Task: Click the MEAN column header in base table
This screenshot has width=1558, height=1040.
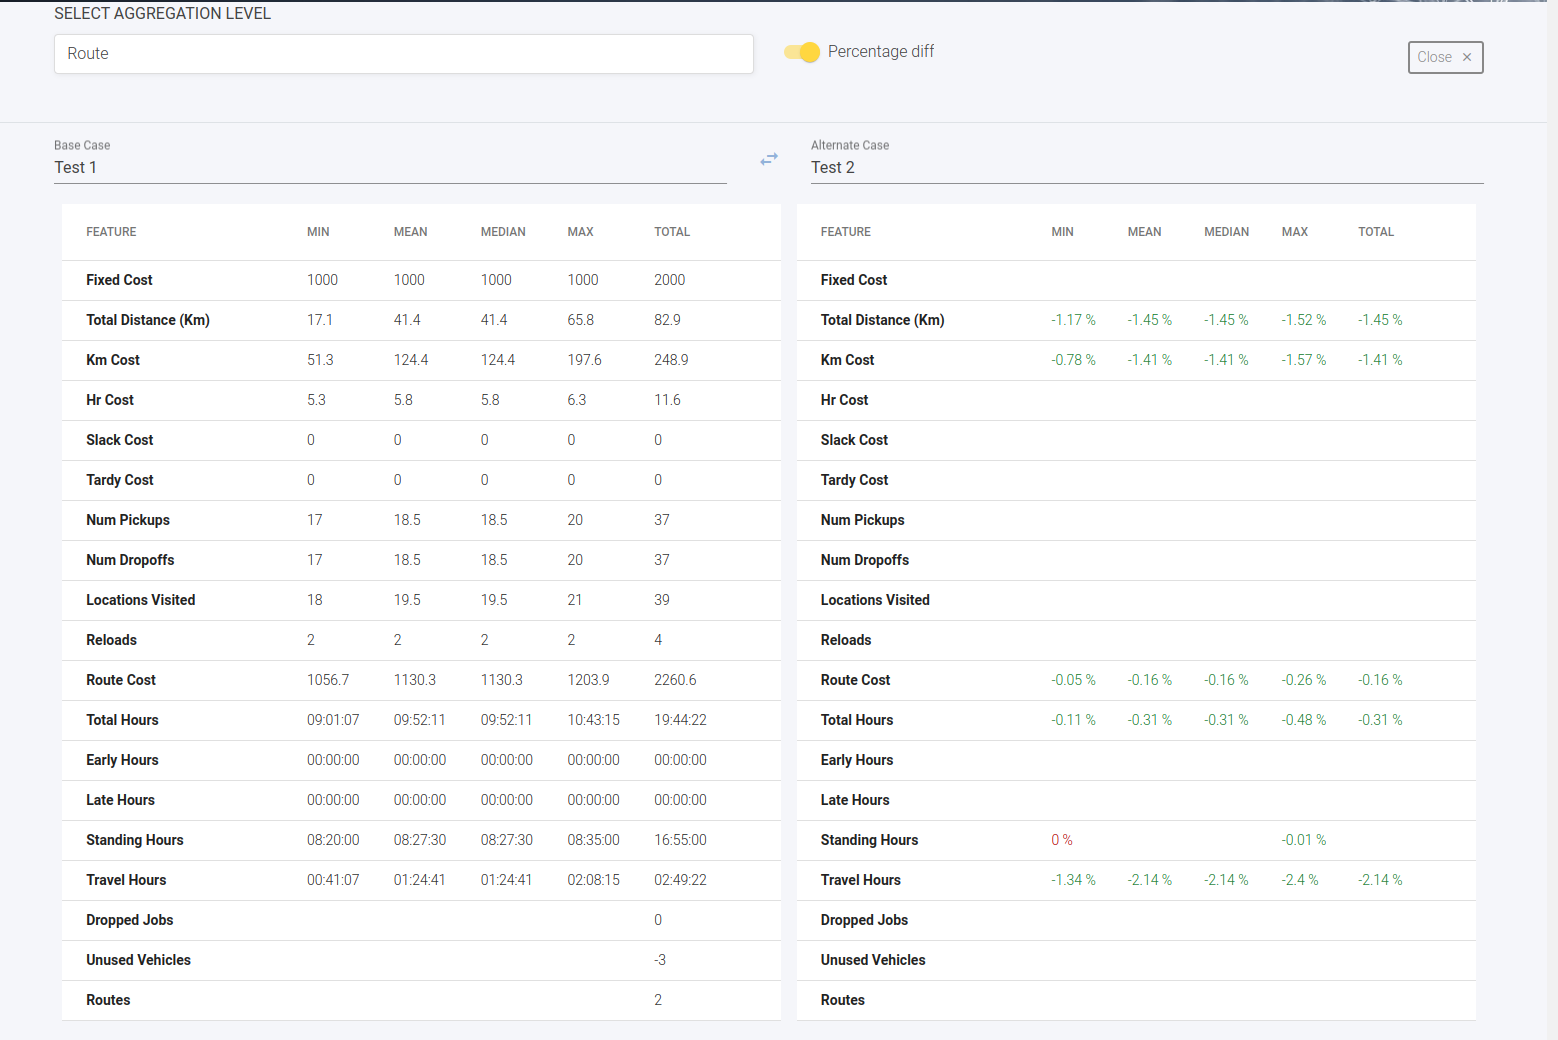Action: point(410,232)
